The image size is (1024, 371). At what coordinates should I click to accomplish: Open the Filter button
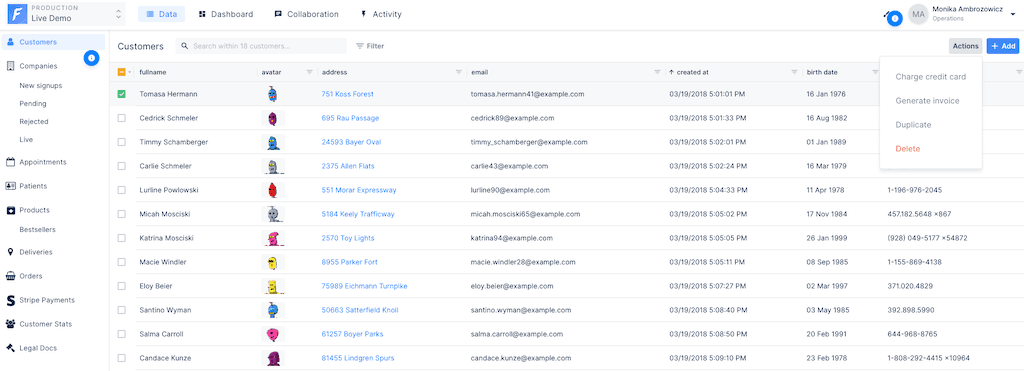pyautogui.click(x=370, y=46)
